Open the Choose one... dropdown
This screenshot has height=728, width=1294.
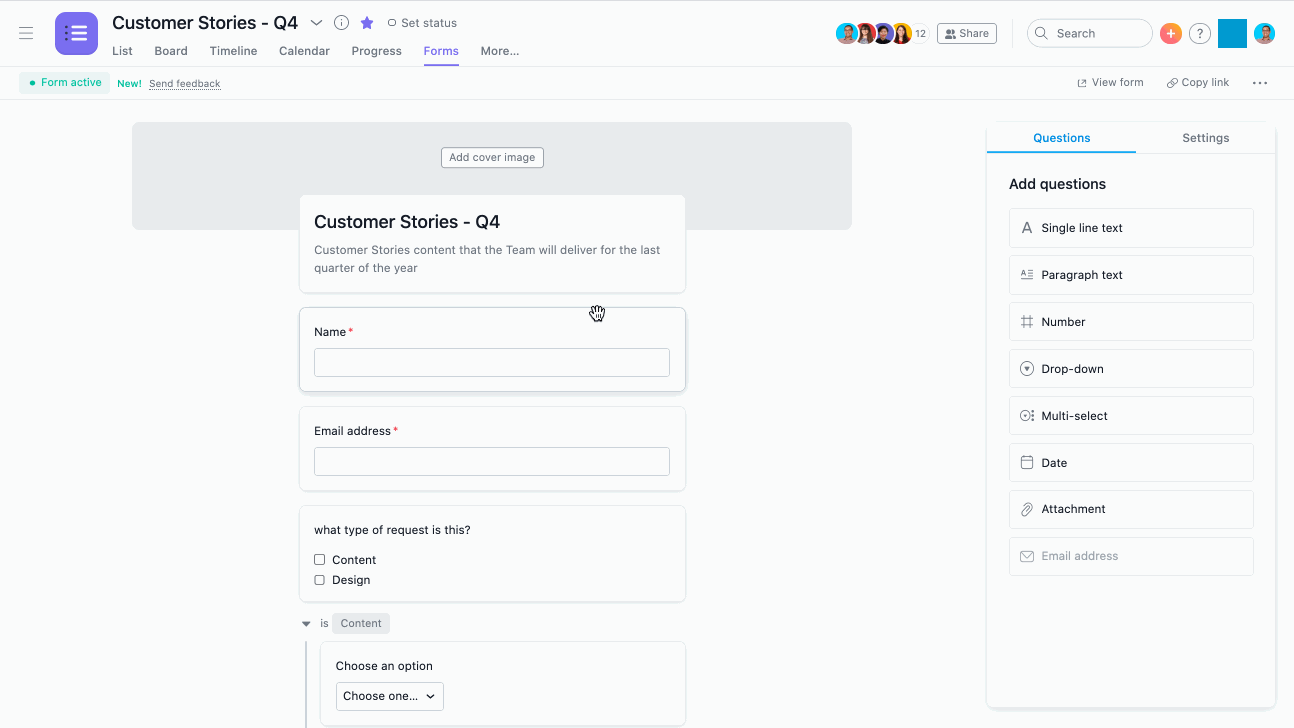click(x=389, y=696)
